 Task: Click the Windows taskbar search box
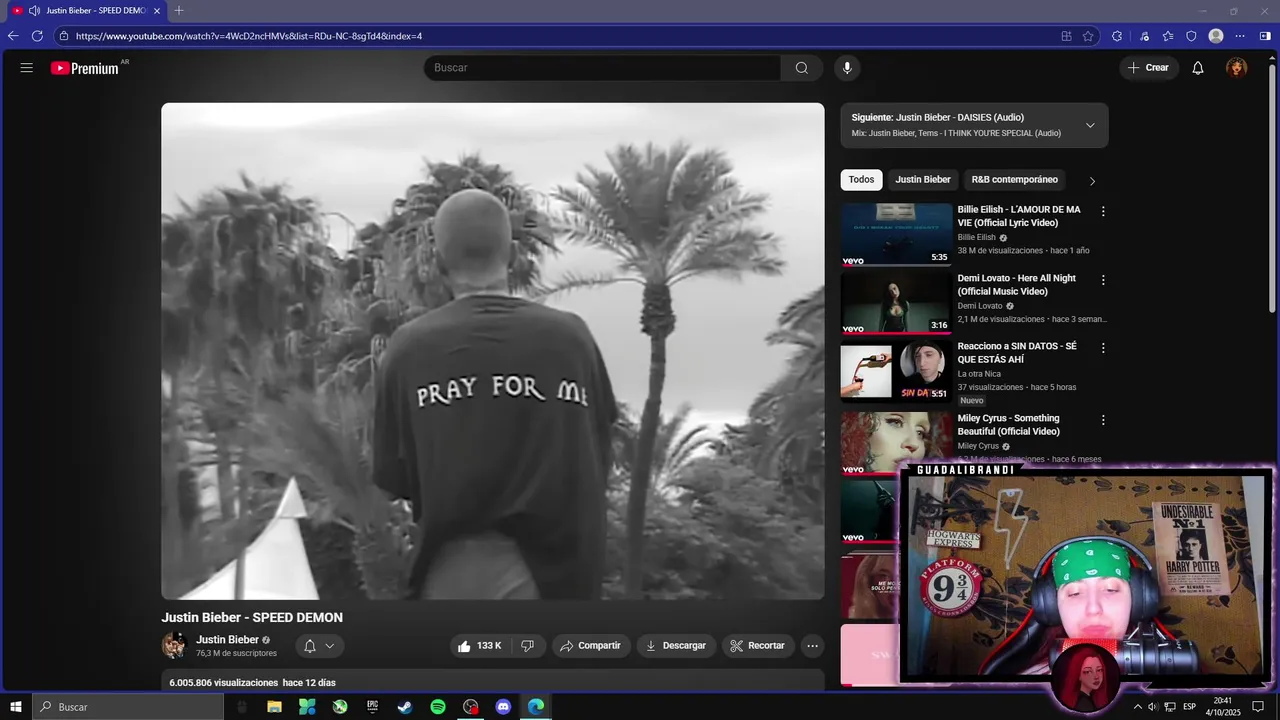(128, 707)
